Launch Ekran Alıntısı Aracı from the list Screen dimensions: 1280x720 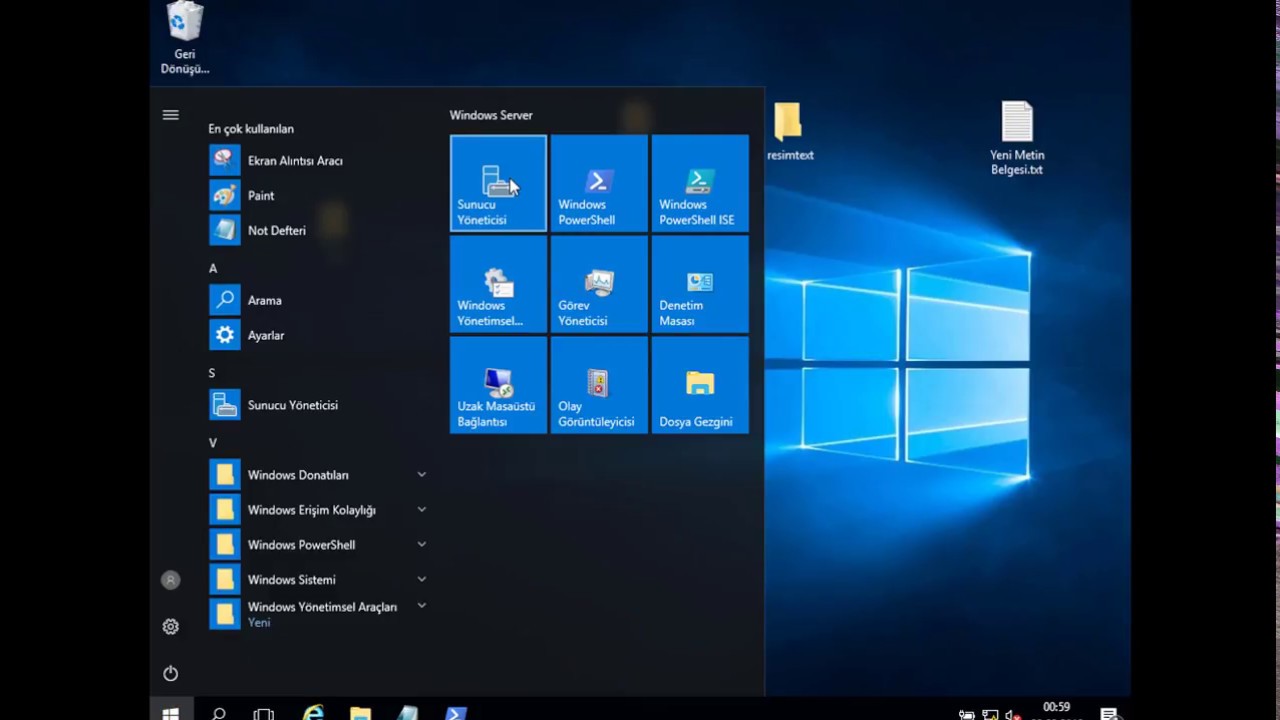[318, 160]
